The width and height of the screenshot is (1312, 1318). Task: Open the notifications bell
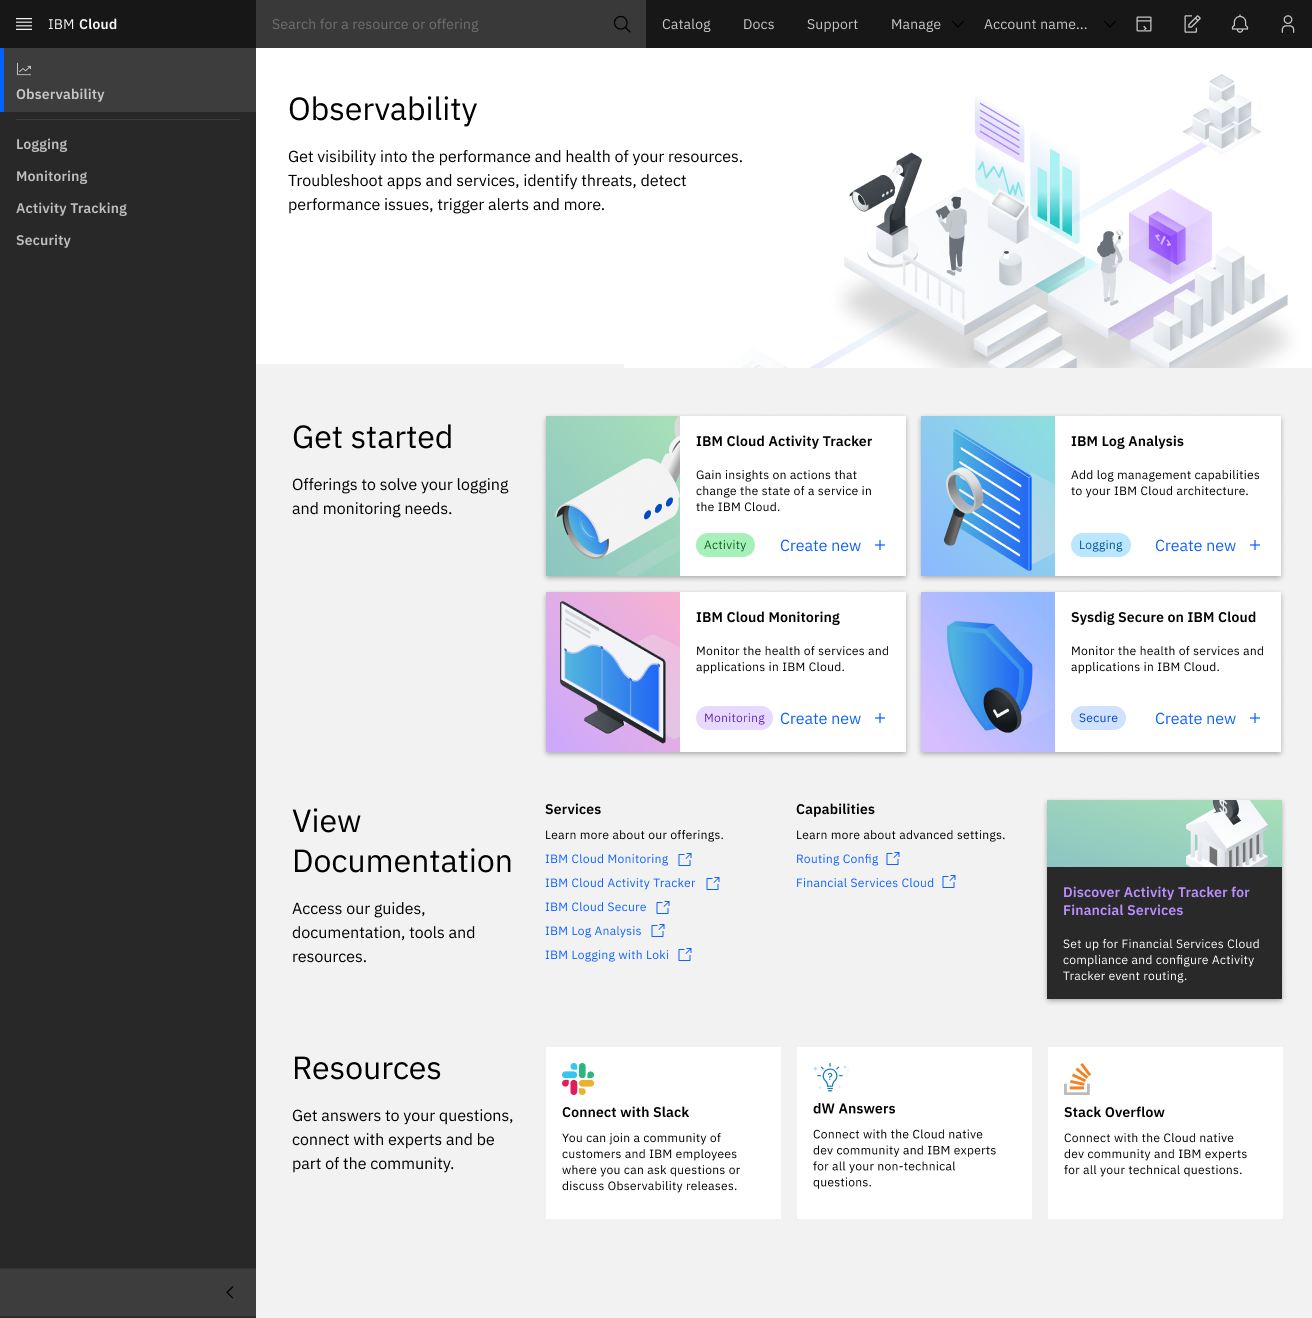click(x=1240, y=24)
